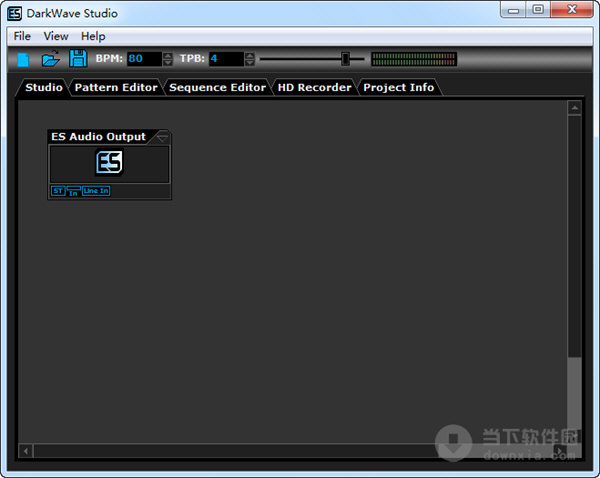Click the master volume slider handle
Viewport: 600px width, 478px height.
(346, 59)
